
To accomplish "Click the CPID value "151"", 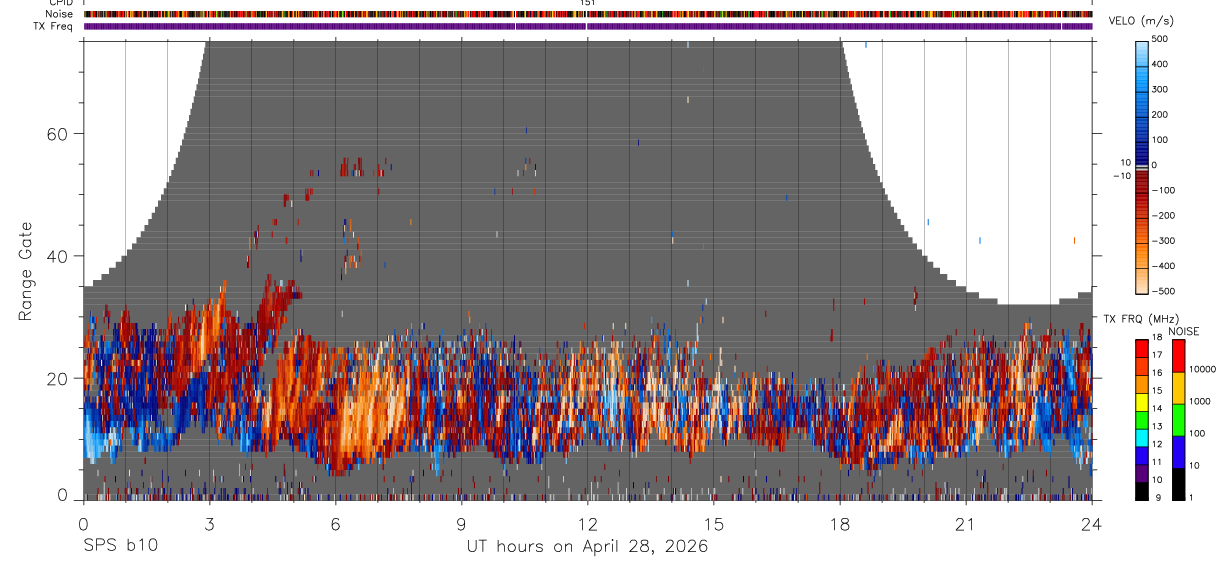I will (x=588, y=3).
